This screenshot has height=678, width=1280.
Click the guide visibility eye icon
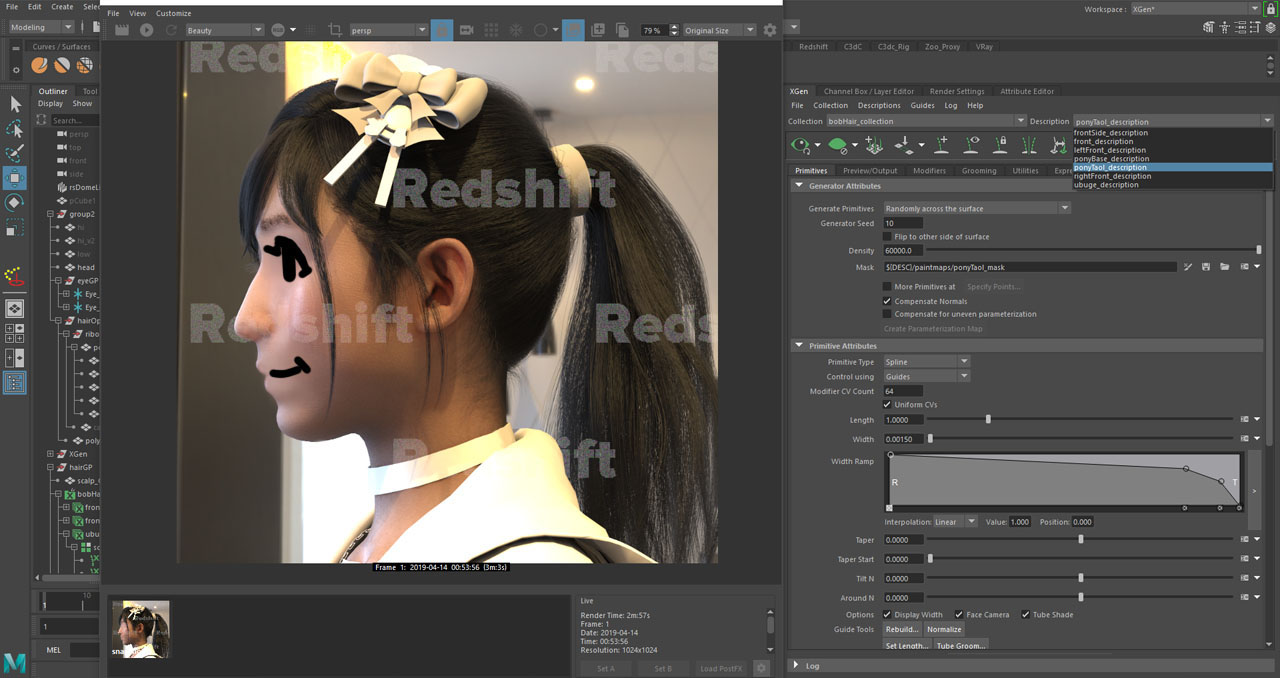pos(971,146)
